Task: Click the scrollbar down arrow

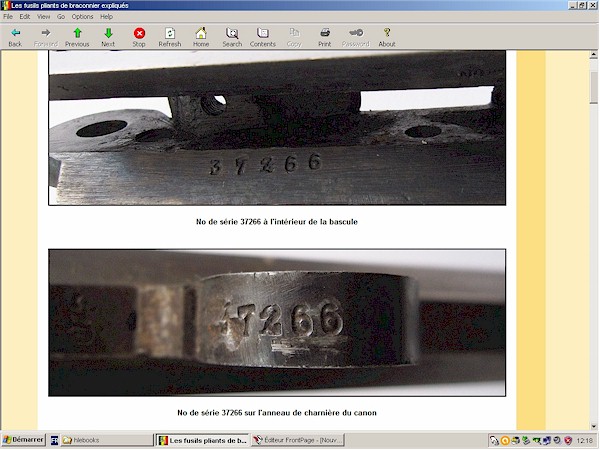Action: (593, 426)
